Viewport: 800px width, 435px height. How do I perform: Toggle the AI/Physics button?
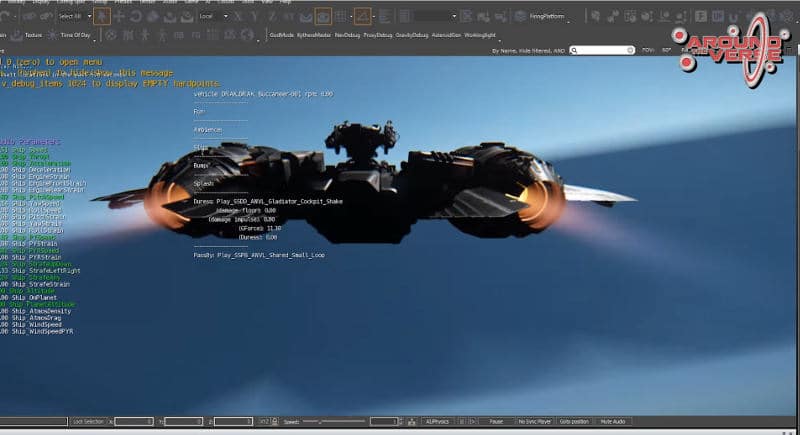tap(437, 422)
